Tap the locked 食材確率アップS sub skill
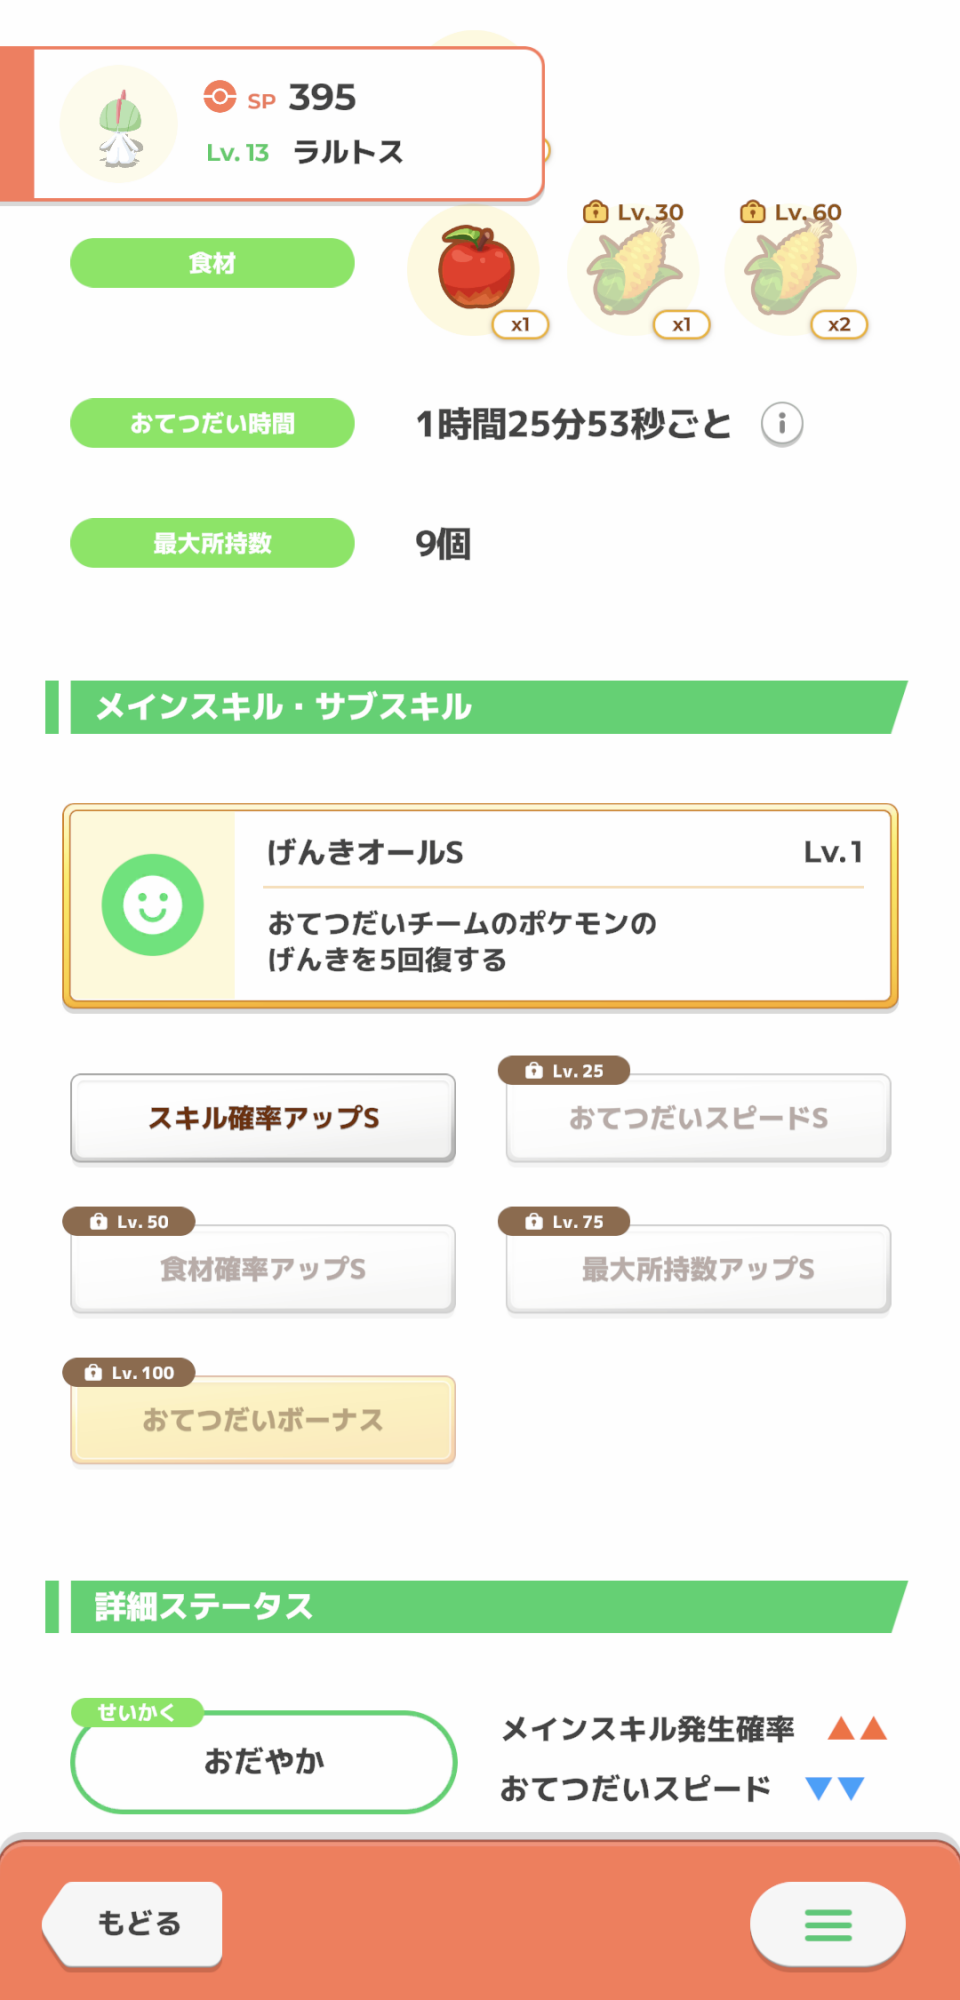The image size is (960, 2000). point(263,1269)
